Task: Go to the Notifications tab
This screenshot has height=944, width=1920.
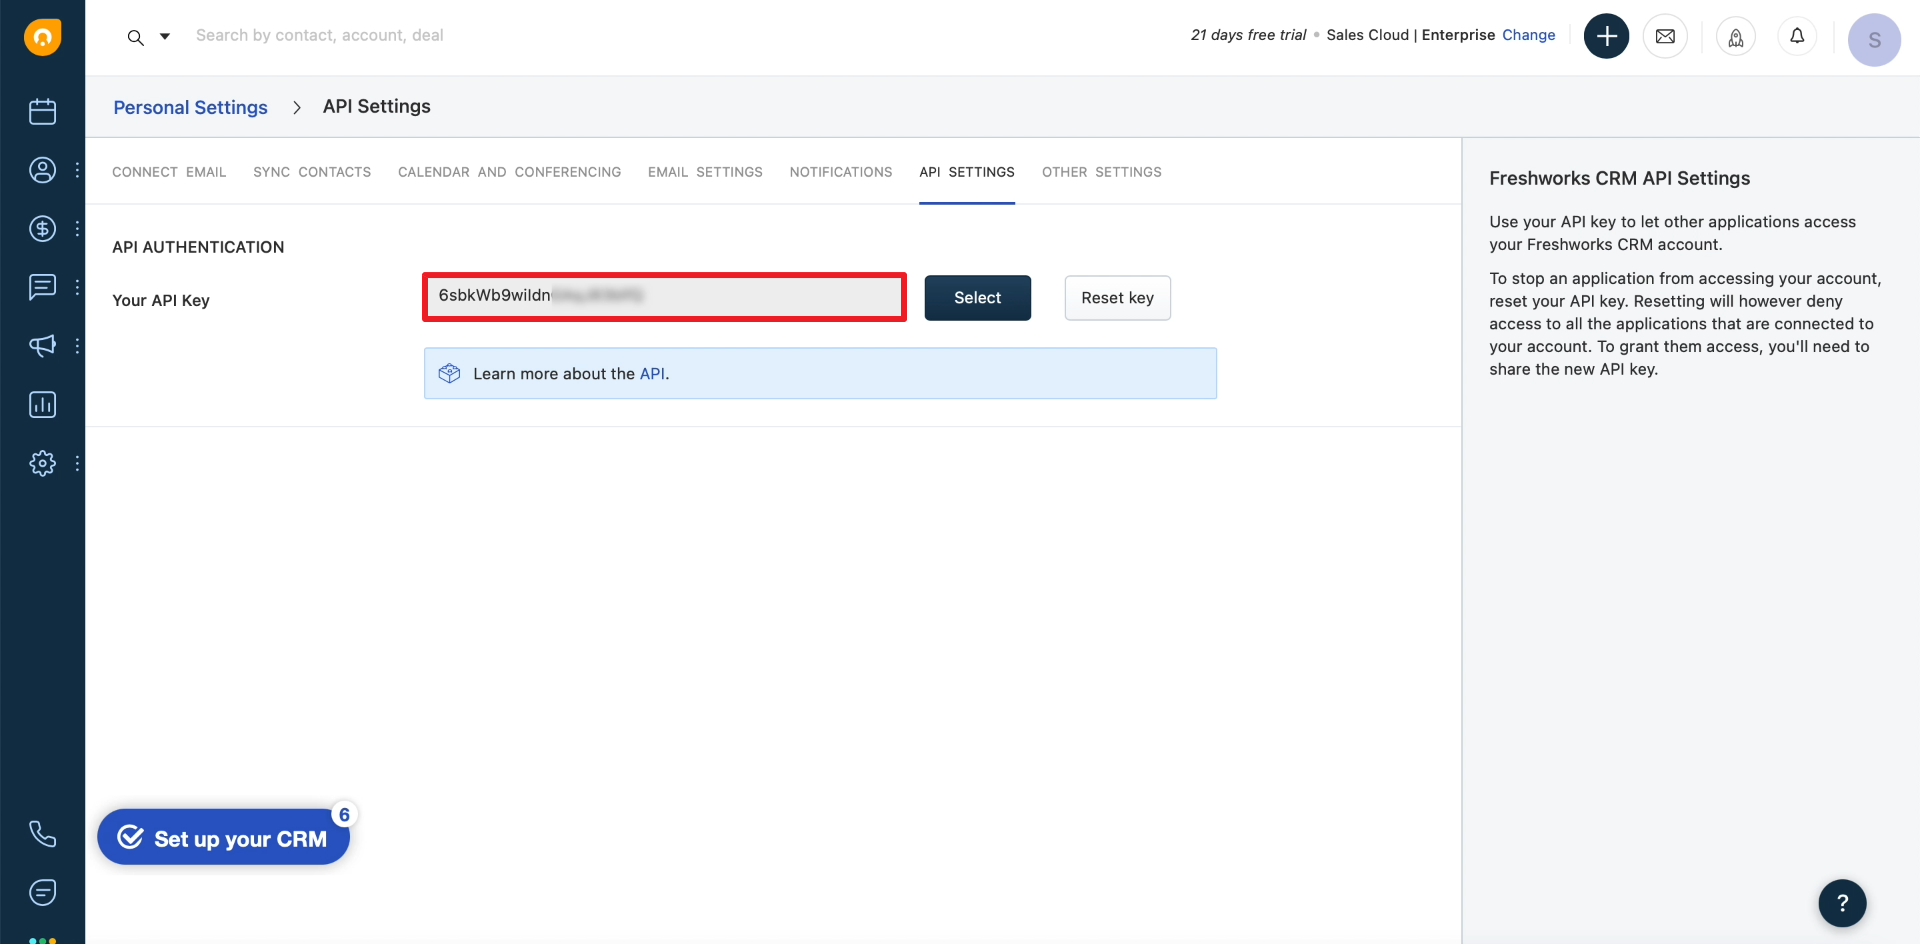Action: [841, 172]
